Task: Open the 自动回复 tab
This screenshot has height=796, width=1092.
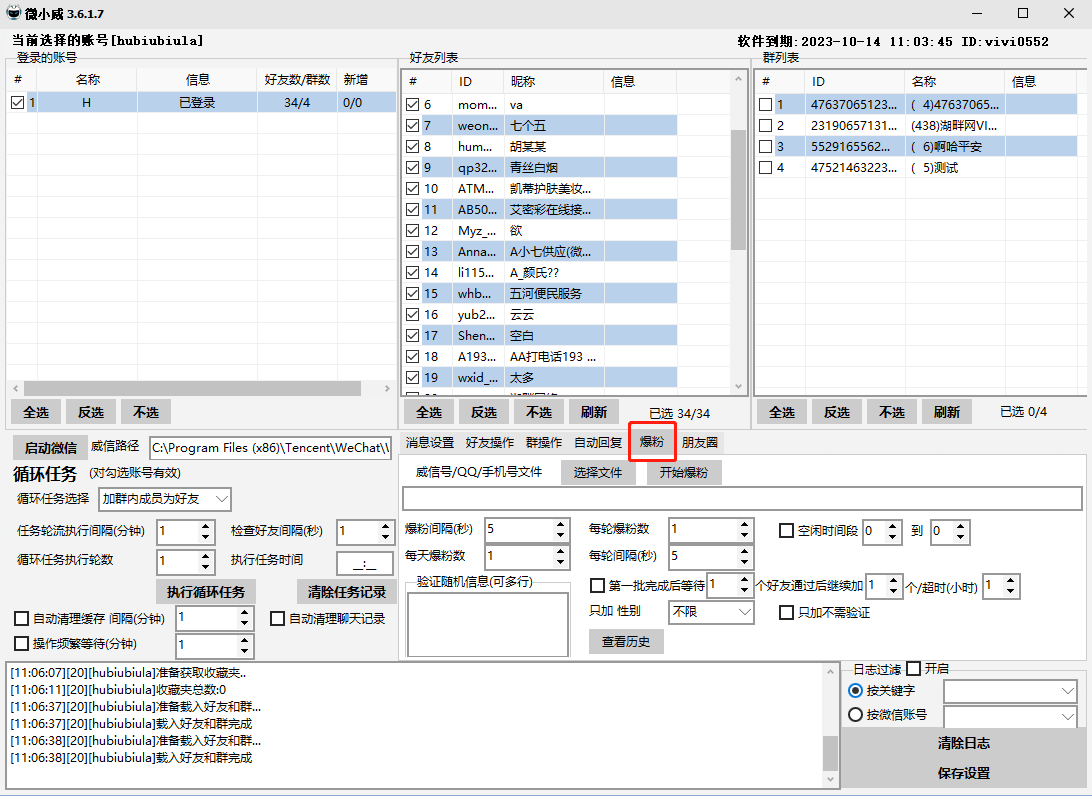Action: click(x=598, y=442)
